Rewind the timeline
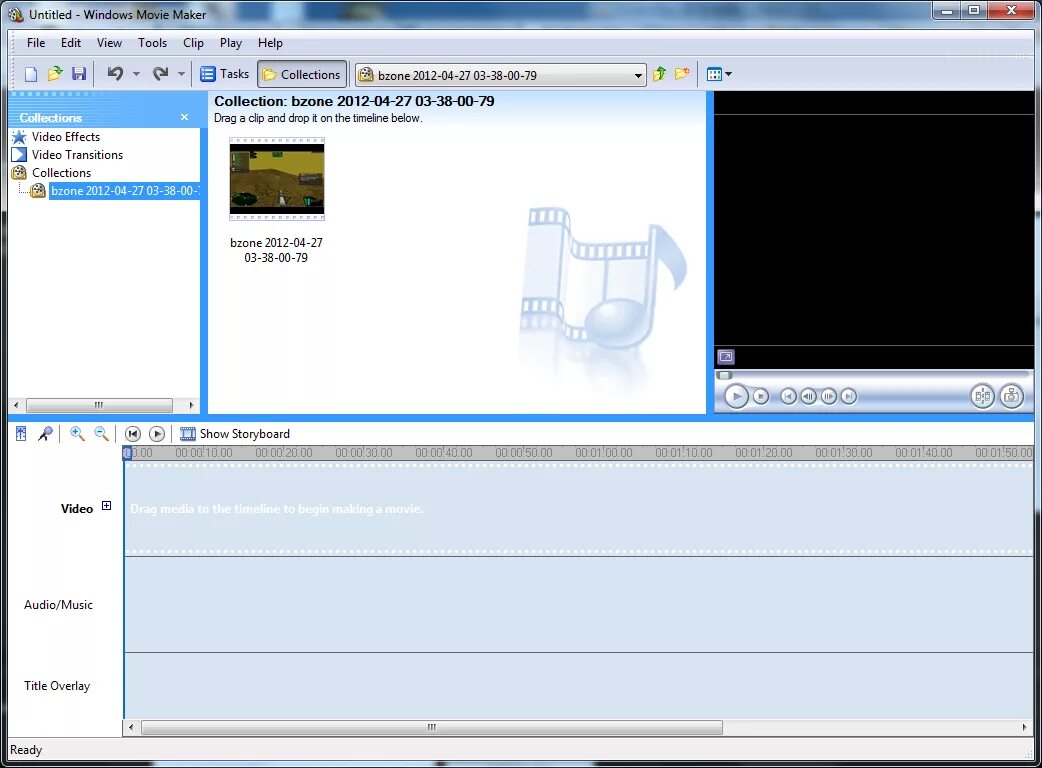The image size is (1042, 768). [133, 434]
